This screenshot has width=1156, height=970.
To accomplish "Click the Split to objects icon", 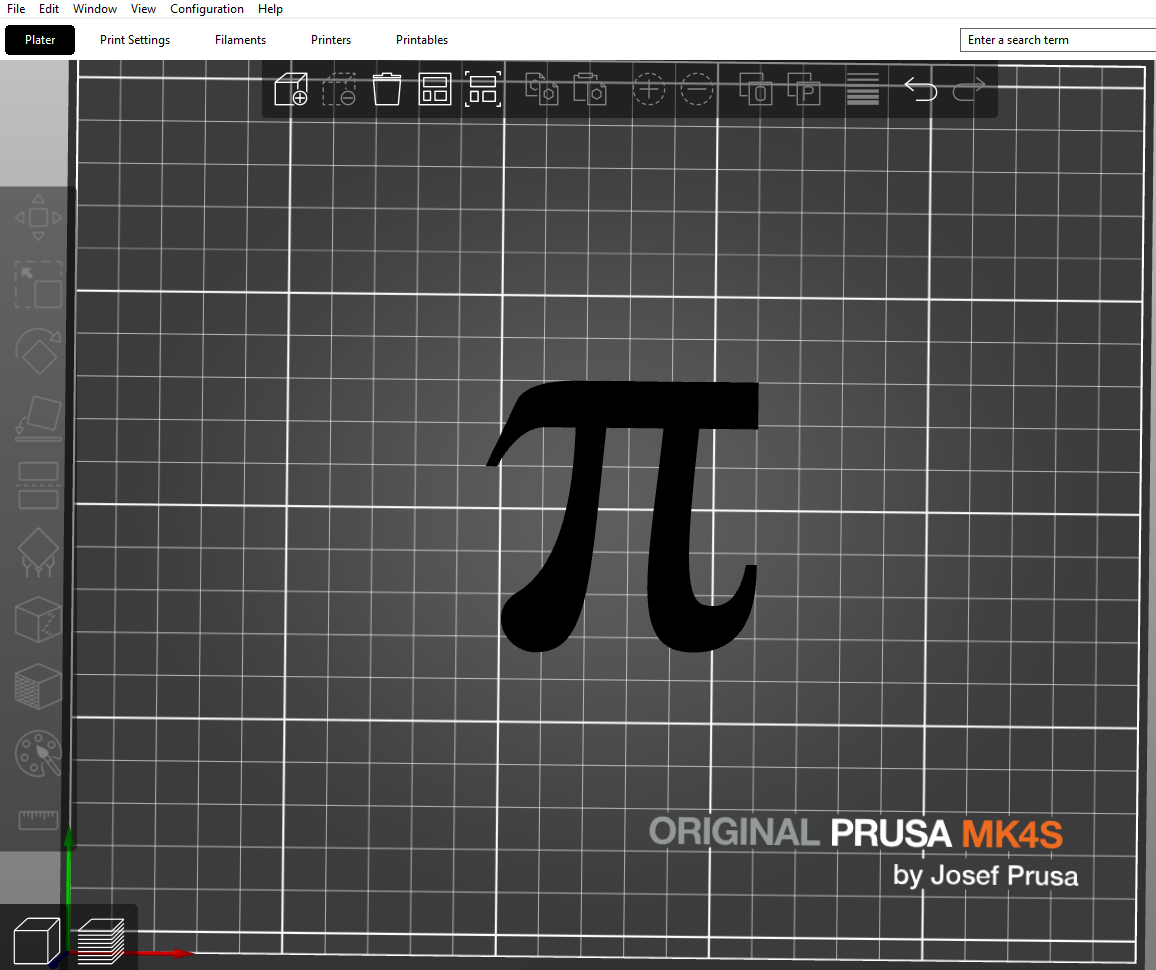I will click(x=756, y=88).
